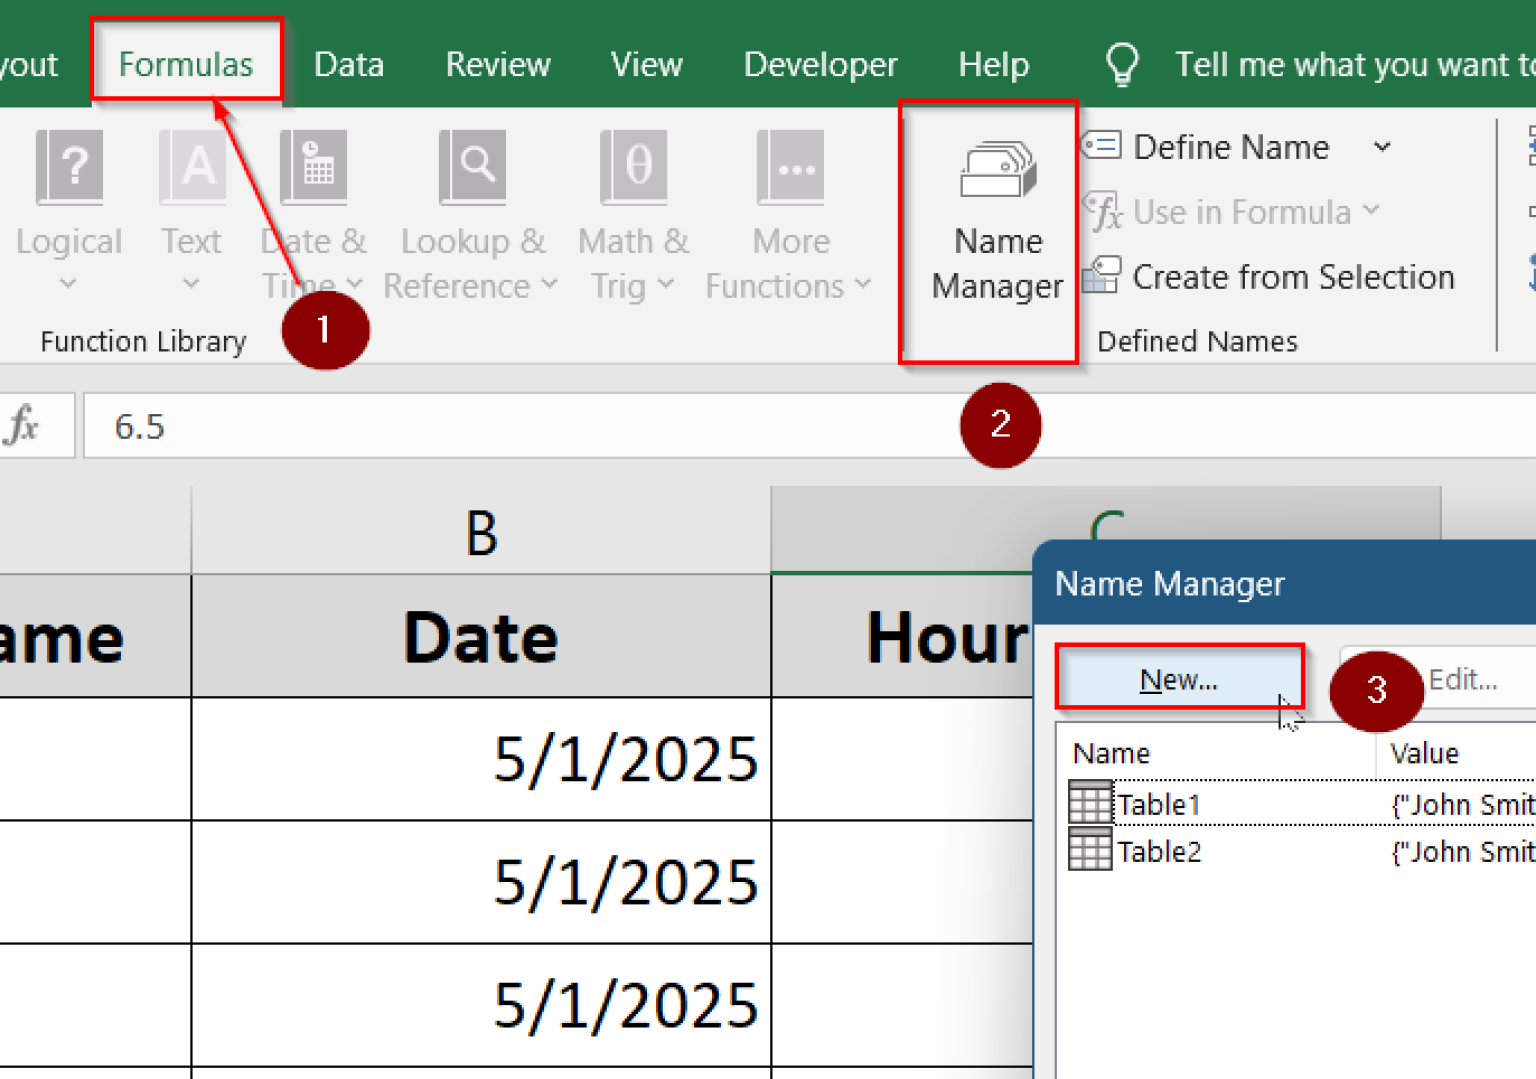The height and width of the screenshot is (1079, 1536).
Task: Expand the Define Name dropdown arrow
Action: (x=1382, y=147)
